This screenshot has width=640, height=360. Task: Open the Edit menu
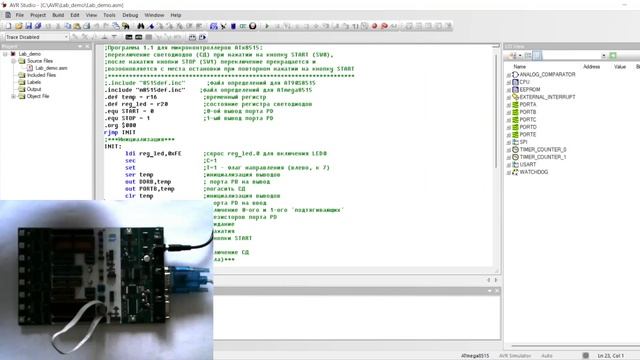(x=75, y=15)
